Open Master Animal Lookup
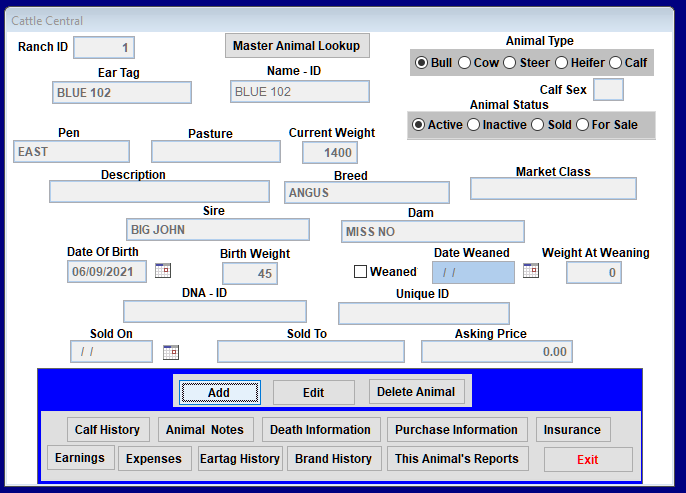Image resolution: width=686 pixels, height=493 pixels. (x=297, y=45)
